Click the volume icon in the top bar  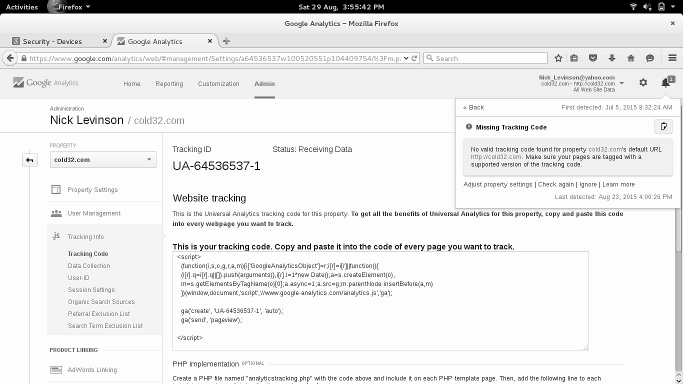point(647,7)
